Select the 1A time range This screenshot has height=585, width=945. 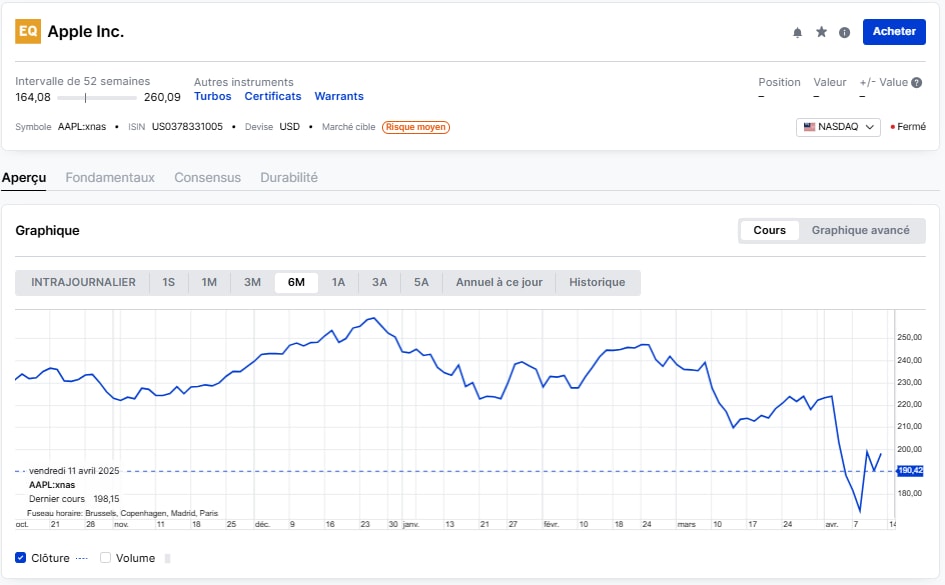(x=338, y=282)
